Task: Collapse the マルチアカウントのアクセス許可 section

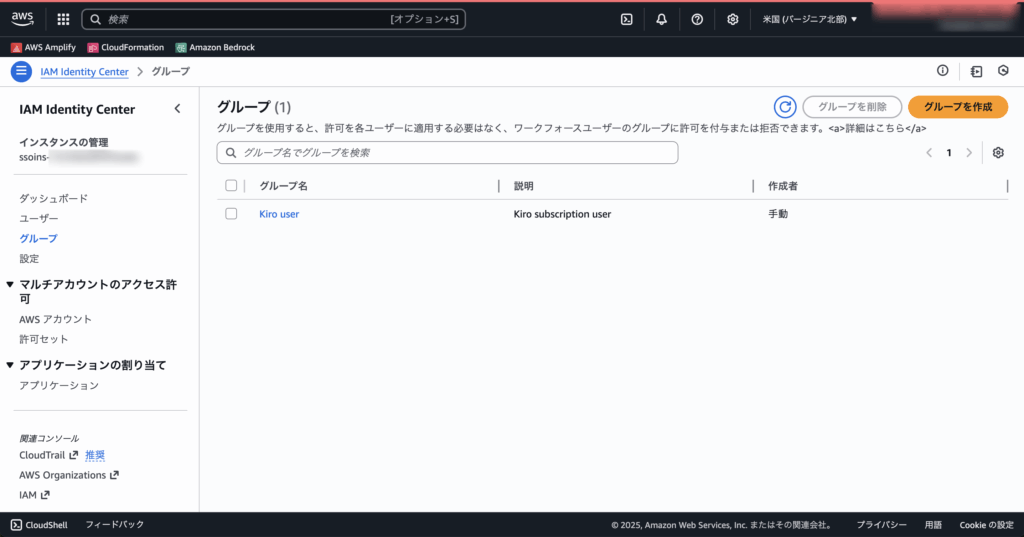Action: pyautogui.click(x=10, y=285)
